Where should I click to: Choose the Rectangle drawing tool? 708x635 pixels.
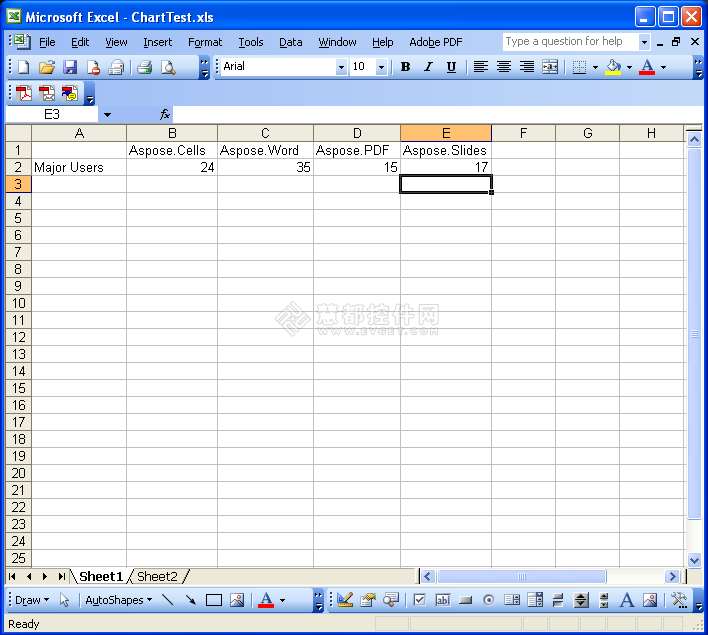coord(213,600)
